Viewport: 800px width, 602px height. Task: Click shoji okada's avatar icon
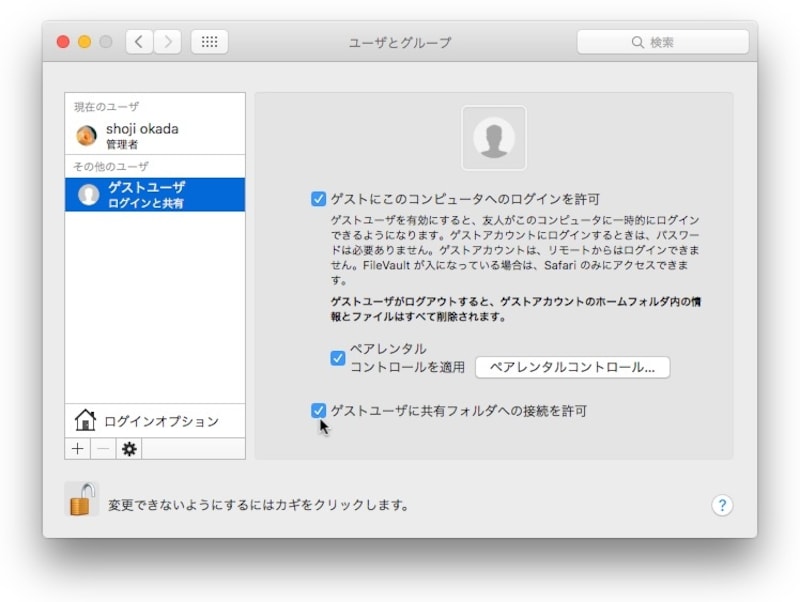pos(86,136)
